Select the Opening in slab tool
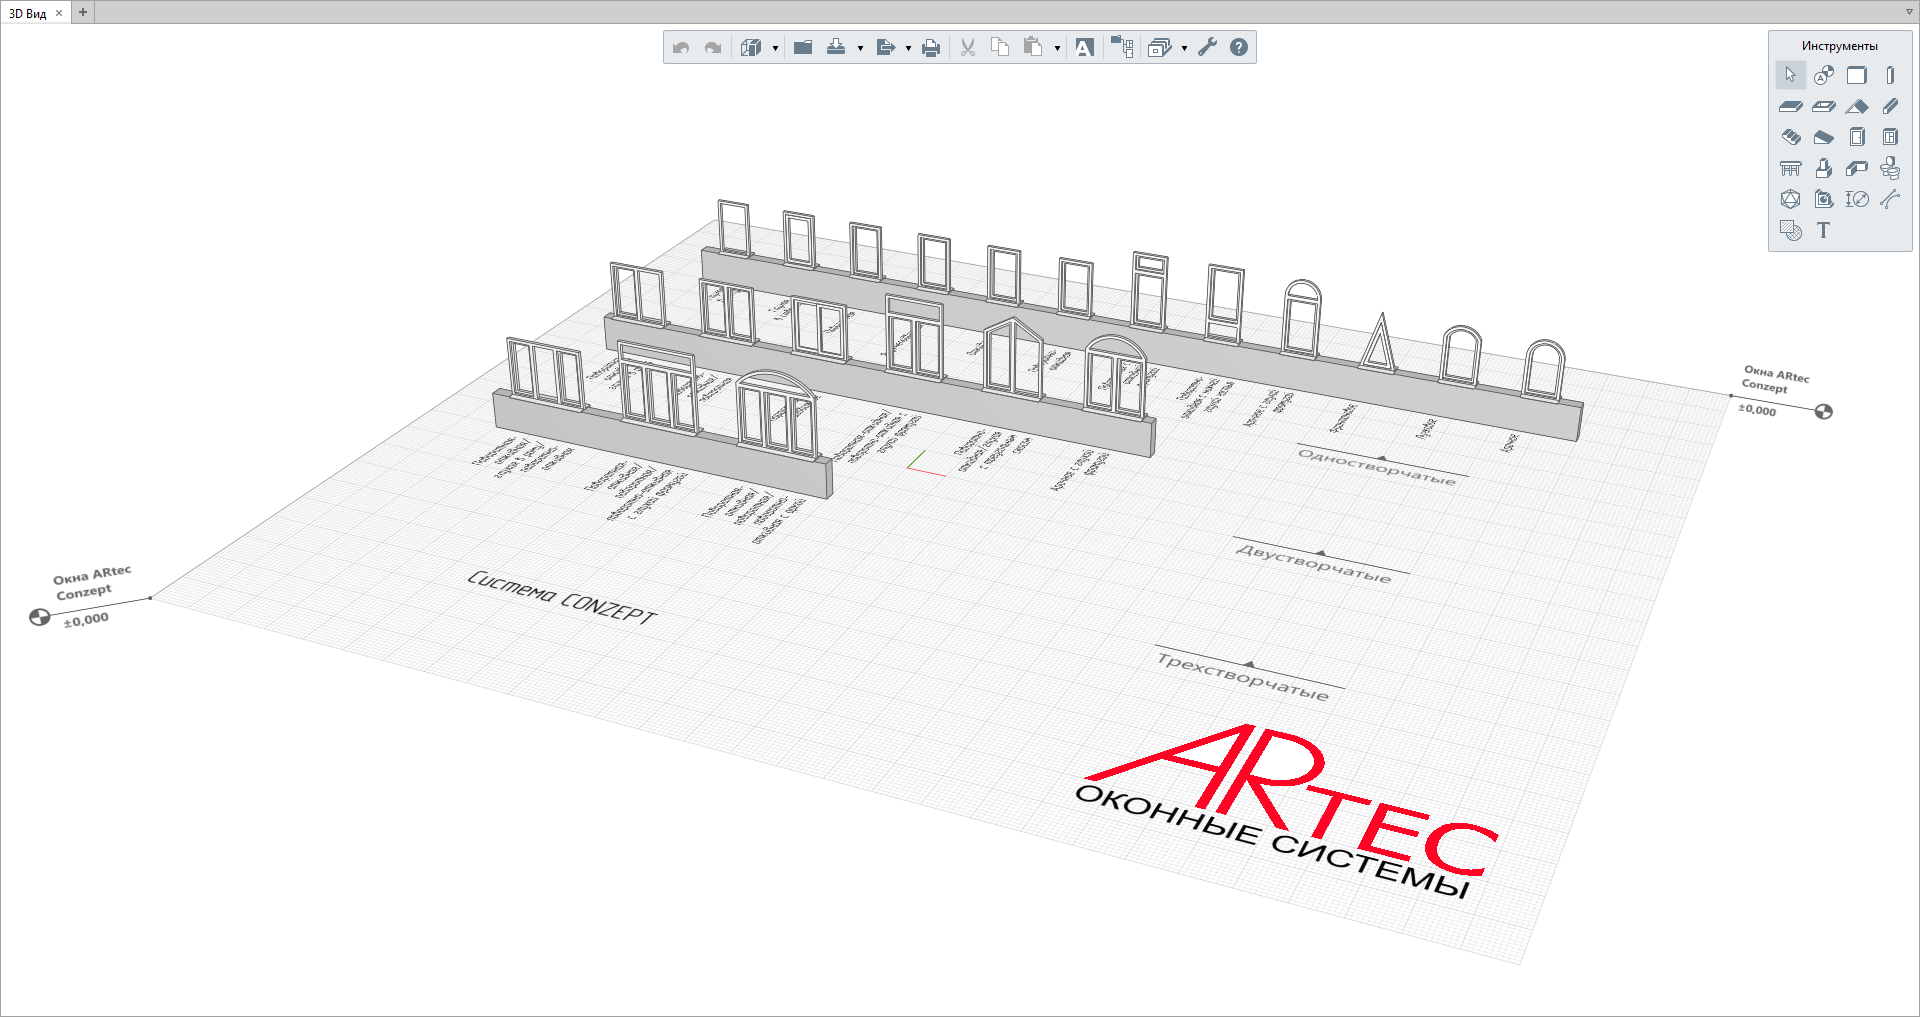Screen dimensions: 1920x1017 click(1824, 106)
